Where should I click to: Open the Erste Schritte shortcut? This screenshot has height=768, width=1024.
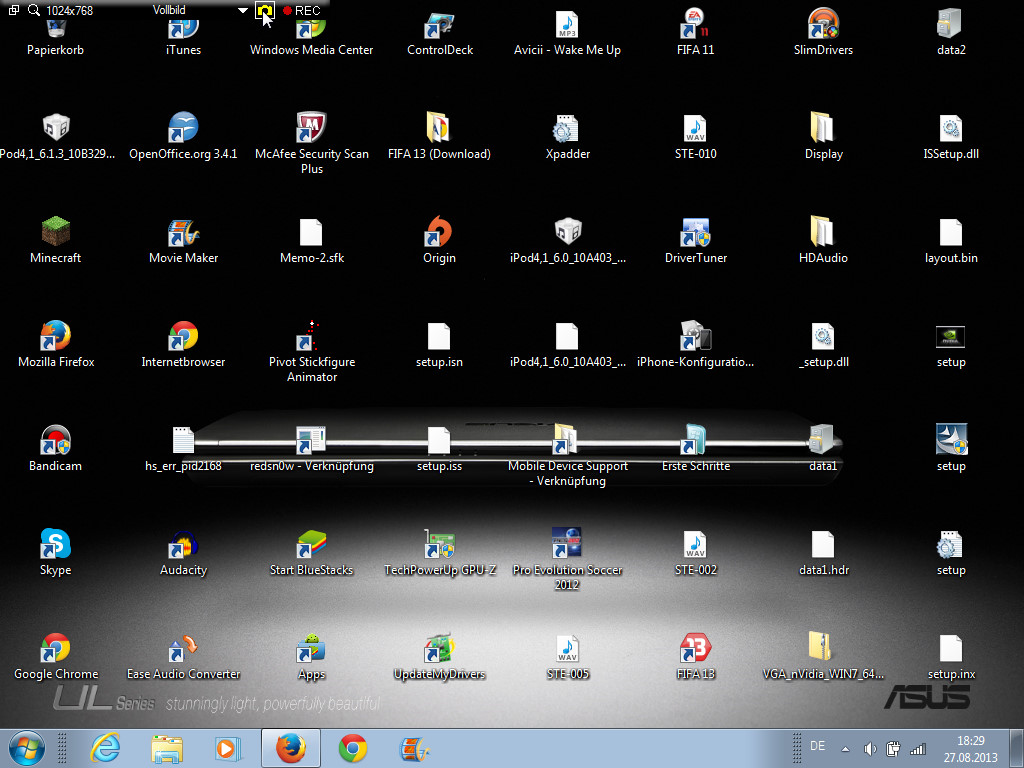[x=696, y=448]
